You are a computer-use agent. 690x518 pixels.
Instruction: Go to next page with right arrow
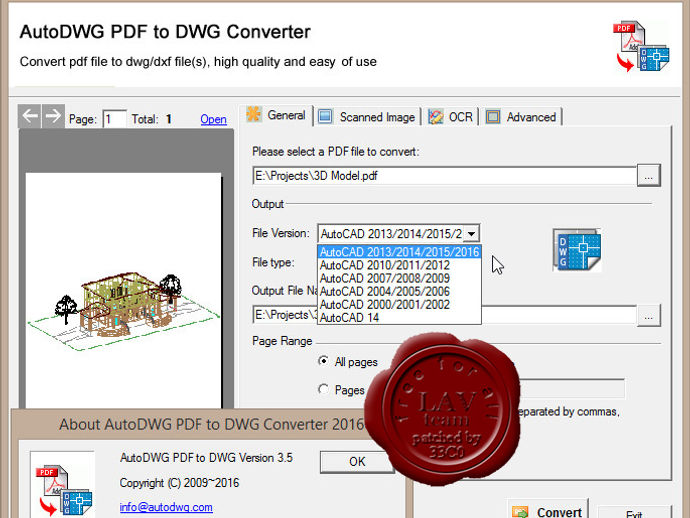click(53, 116)
